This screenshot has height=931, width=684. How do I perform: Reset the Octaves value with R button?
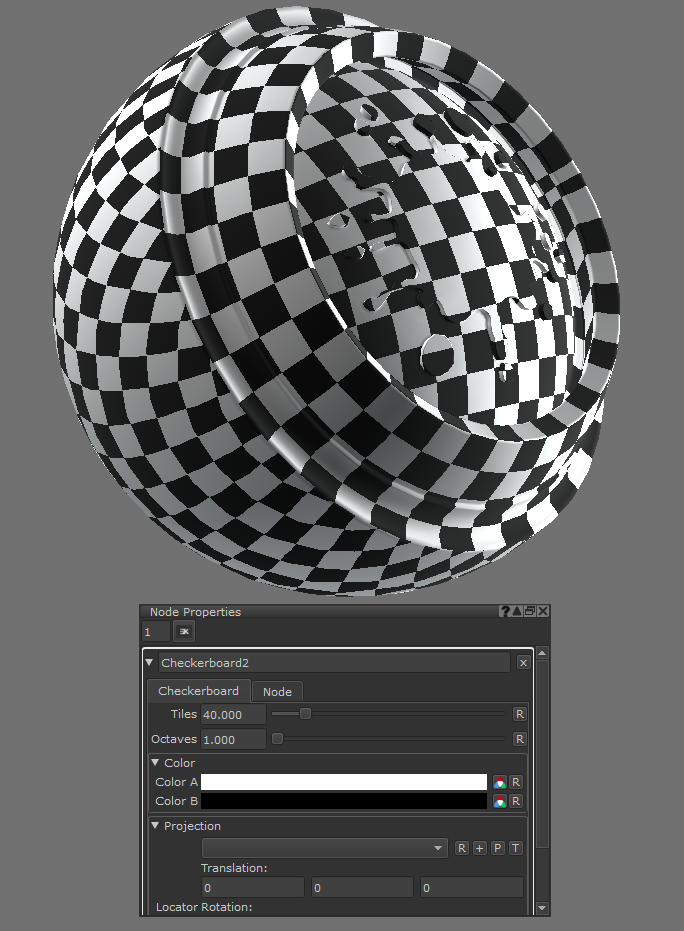click(519, 739)
